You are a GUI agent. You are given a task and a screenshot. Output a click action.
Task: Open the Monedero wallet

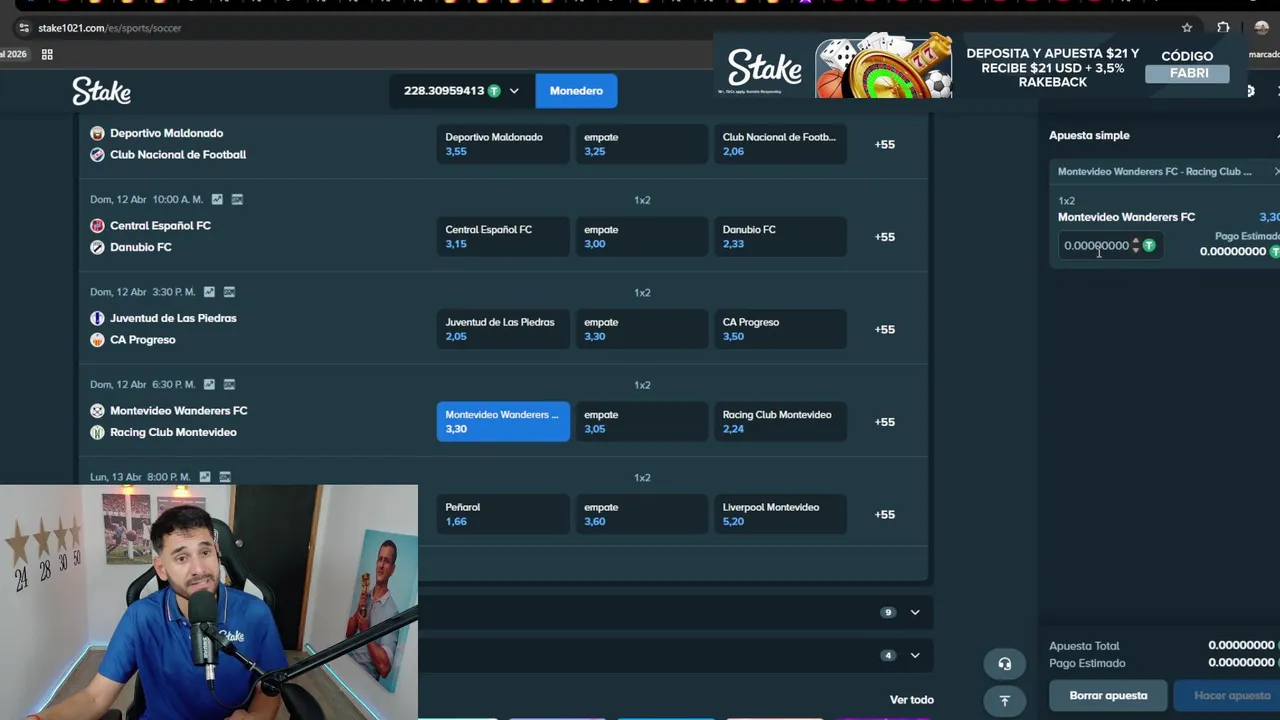click(x=576, y=91)
